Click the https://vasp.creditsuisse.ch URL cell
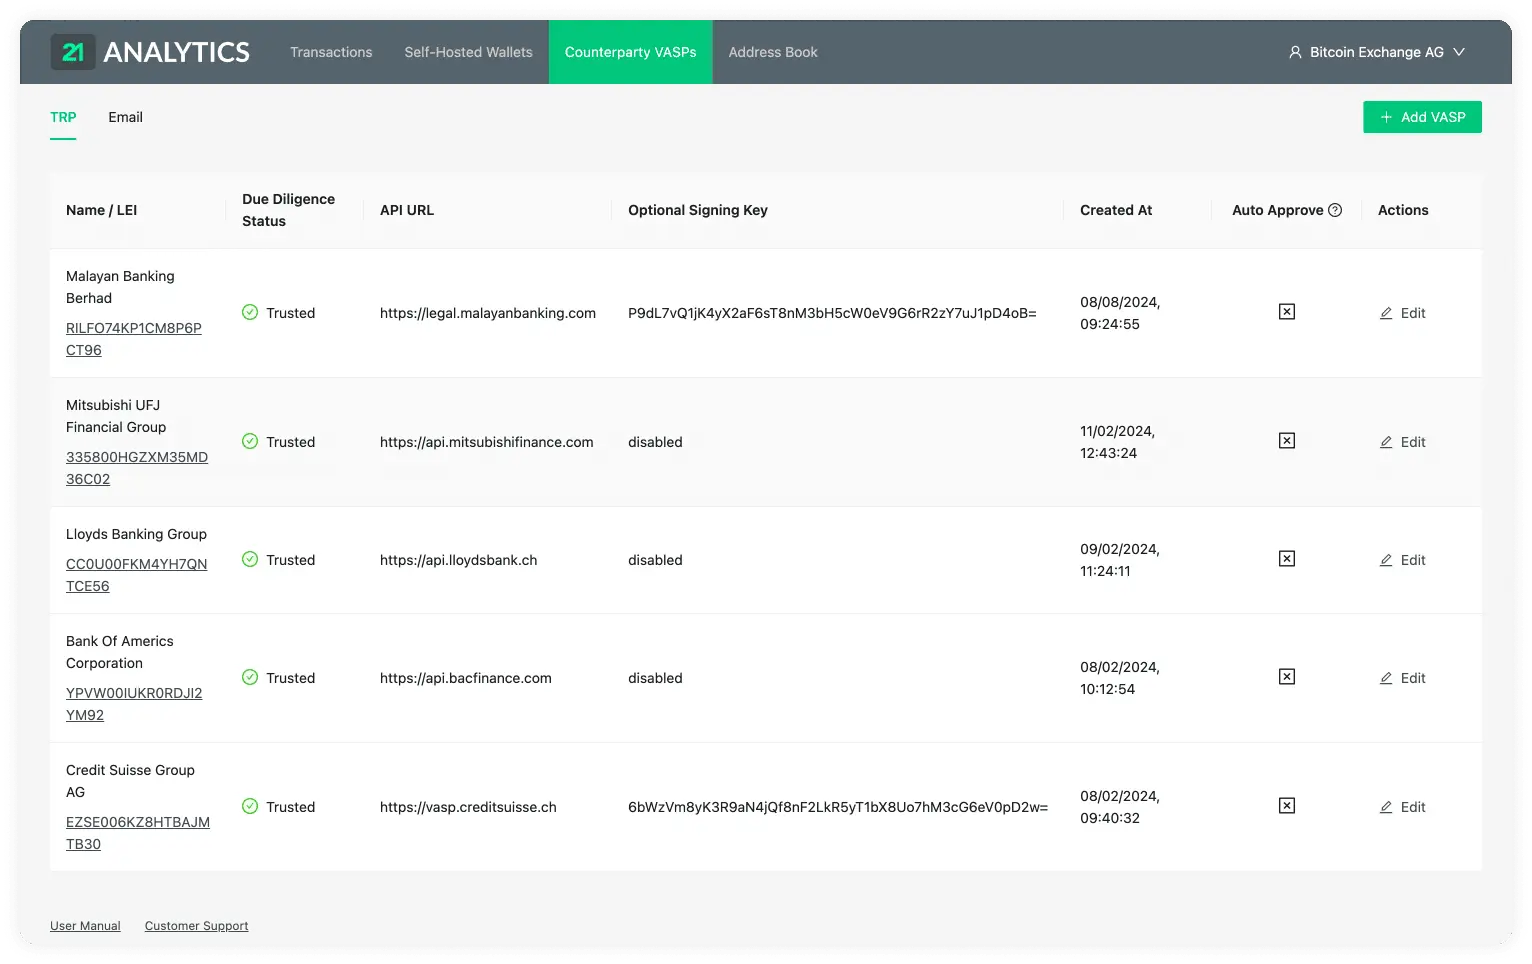Image resolution: width=1532 pixels, height=964 pixels. 468,807
